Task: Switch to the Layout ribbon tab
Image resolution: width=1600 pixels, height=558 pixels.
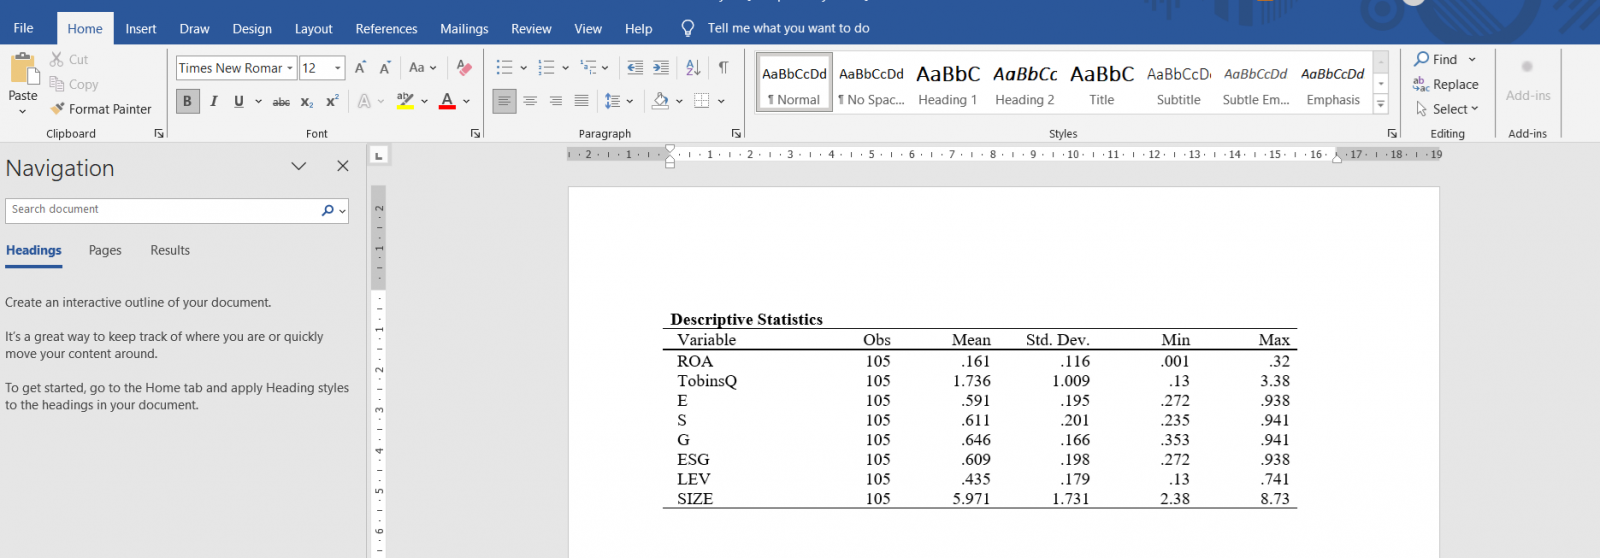Action: click(313, 29)
